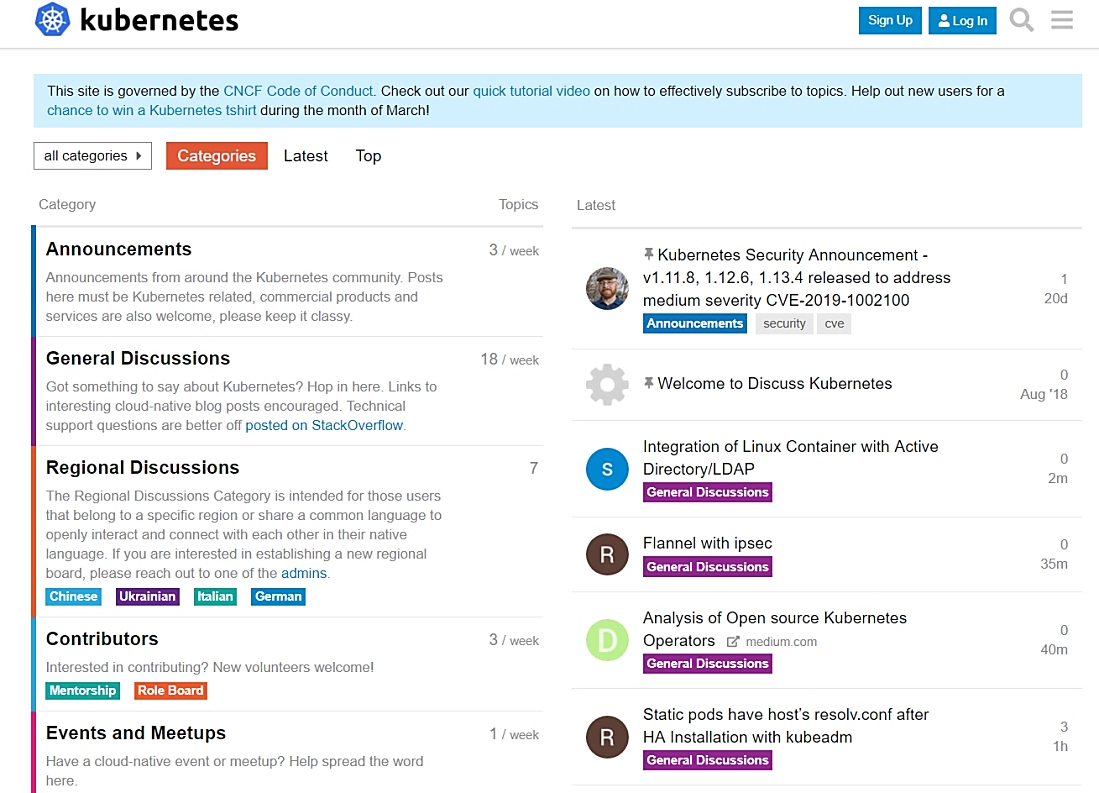
Task: Open the hamburger menu icon
Action: (x=1062, y=20)
